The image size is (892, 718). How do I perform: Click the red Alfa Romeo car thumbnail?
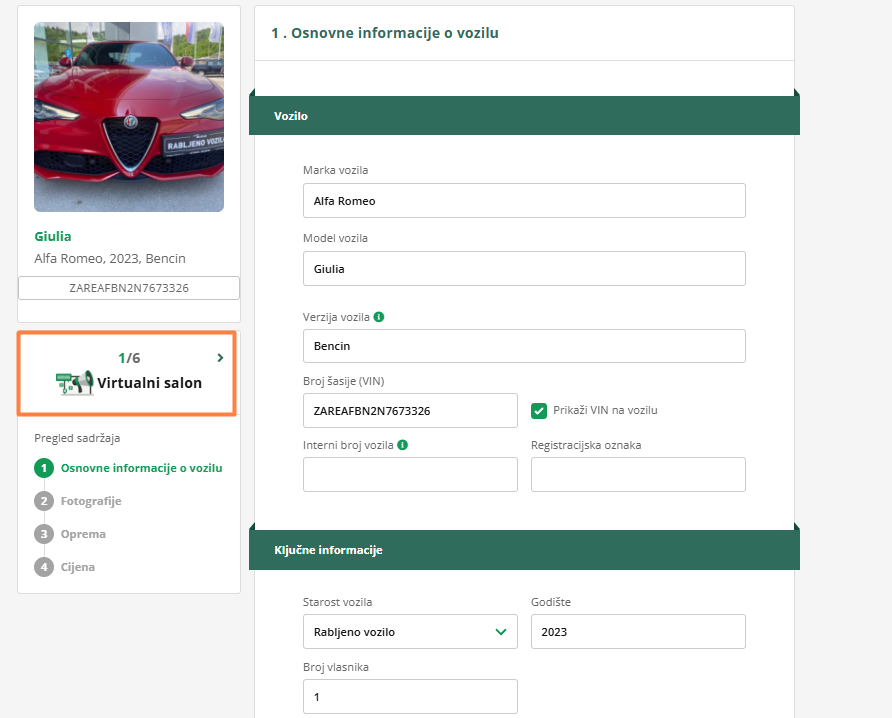click(129, 117)
